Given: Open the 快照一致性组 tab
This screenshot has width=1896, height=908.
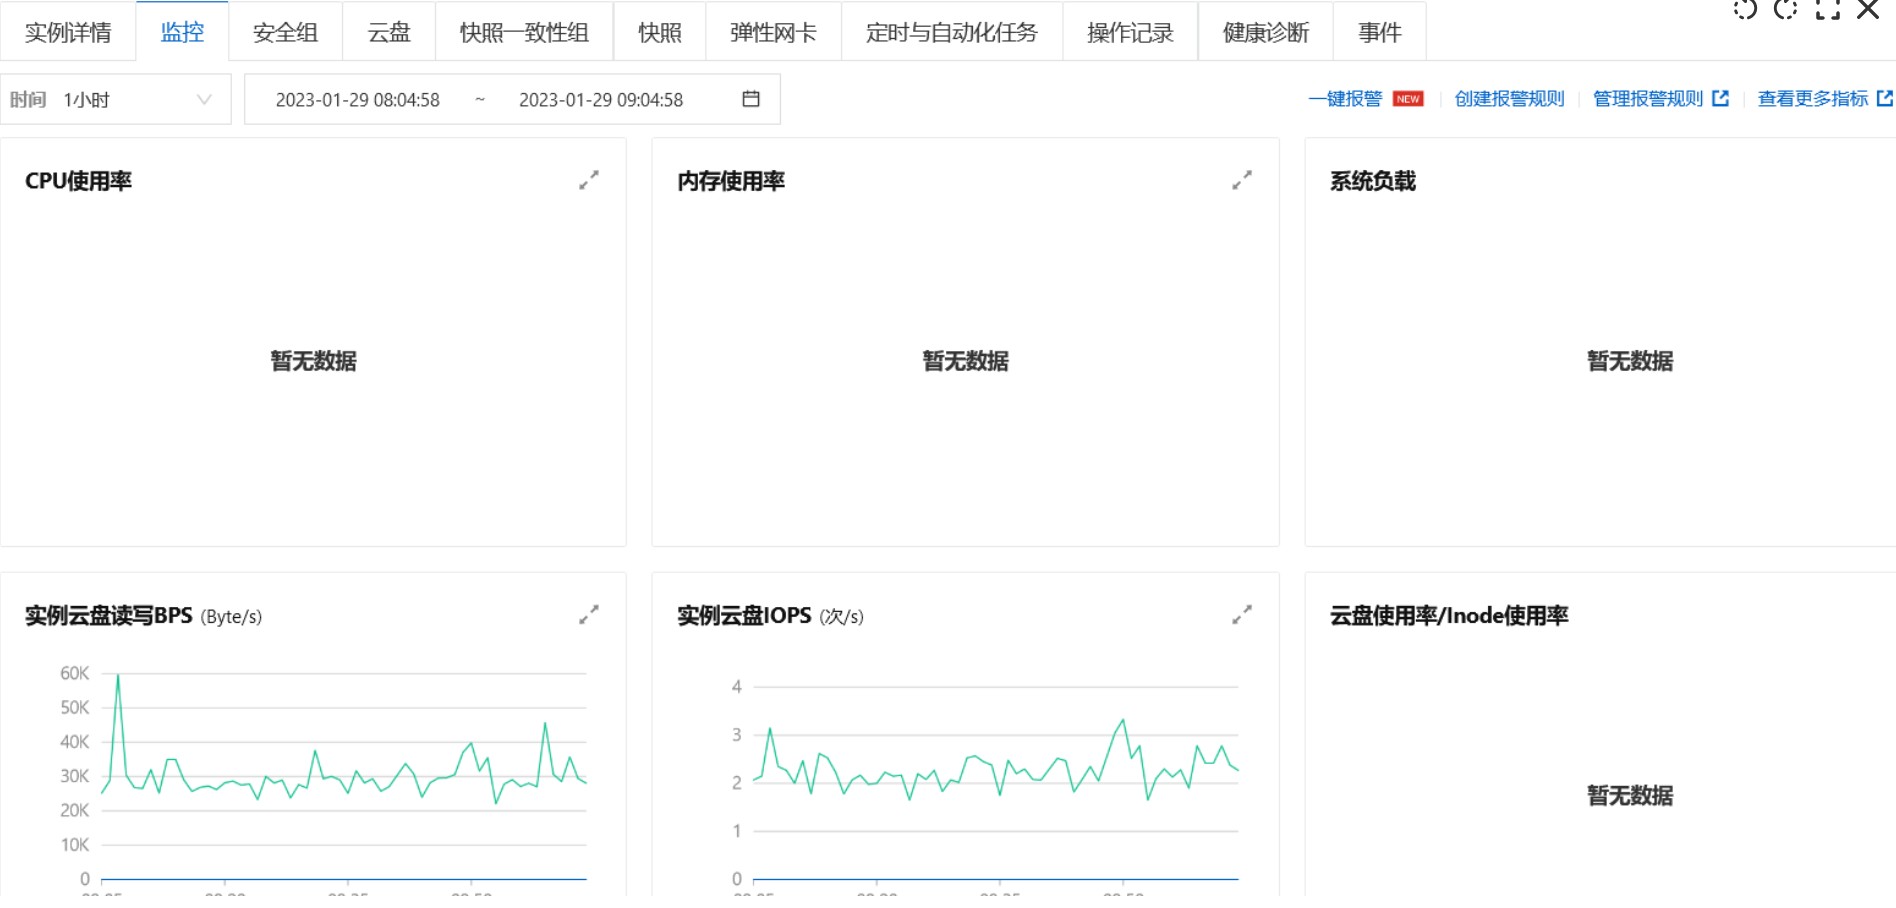Looking at the screenshot, I should pos(524,32).
